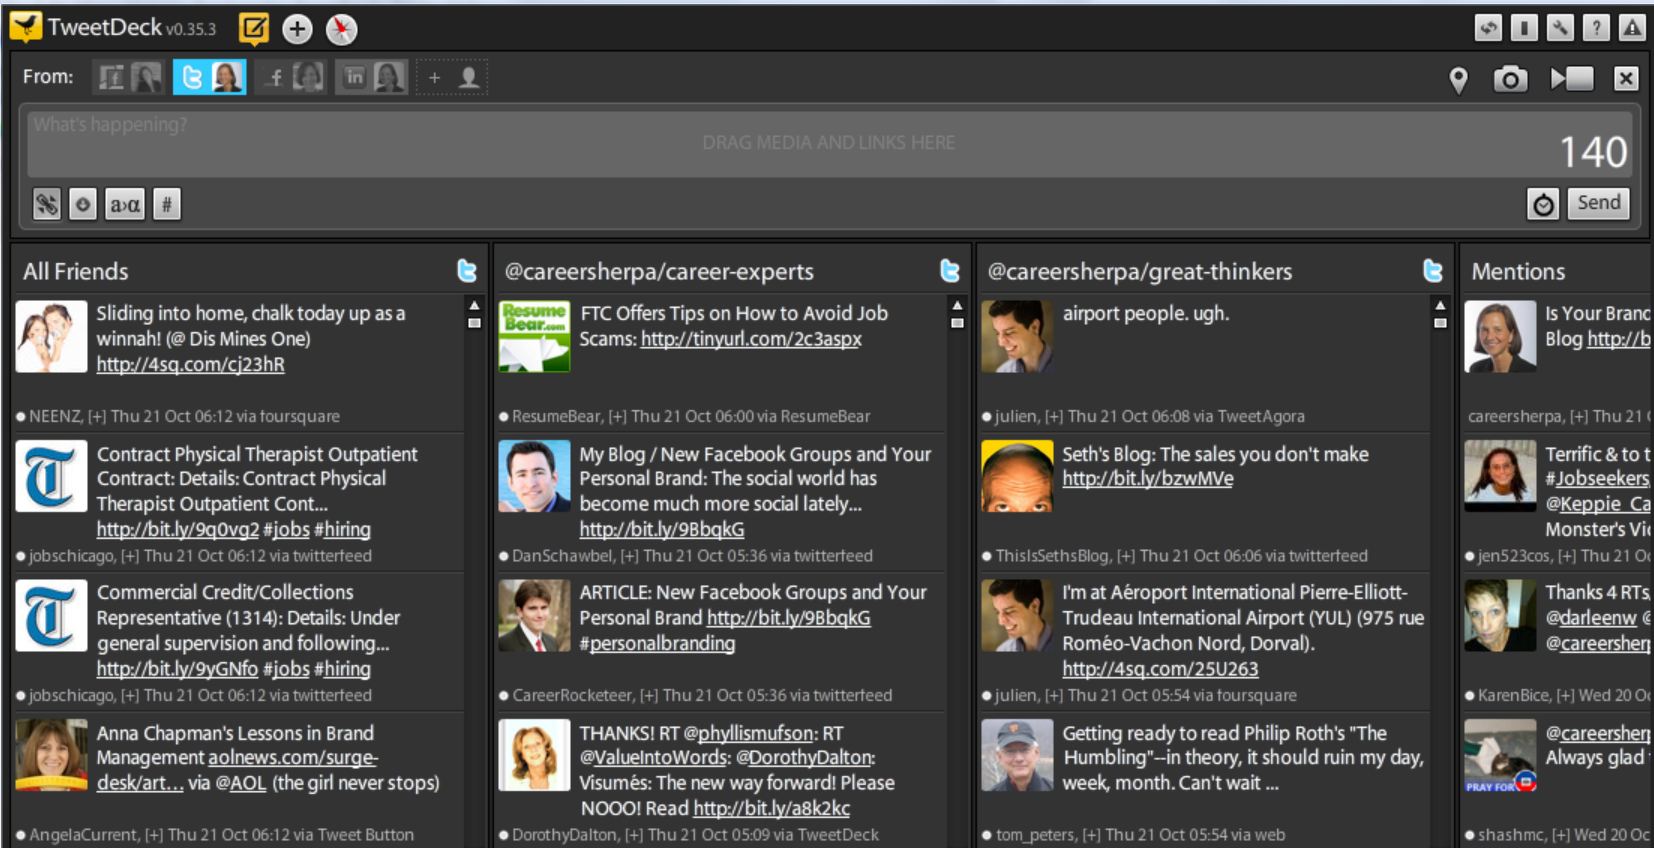Open the warning triangle notifications button
The height and width of the screenshot is (848, 1654).
[1632, 28]
